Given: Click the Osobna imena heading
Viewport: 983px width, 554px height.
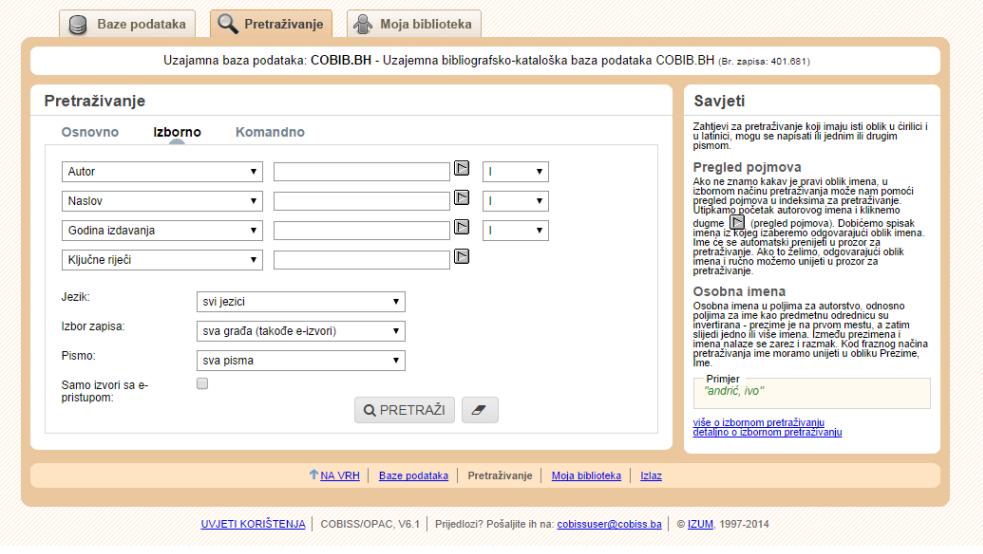Looking at the screenshot, I should (739, 291).
